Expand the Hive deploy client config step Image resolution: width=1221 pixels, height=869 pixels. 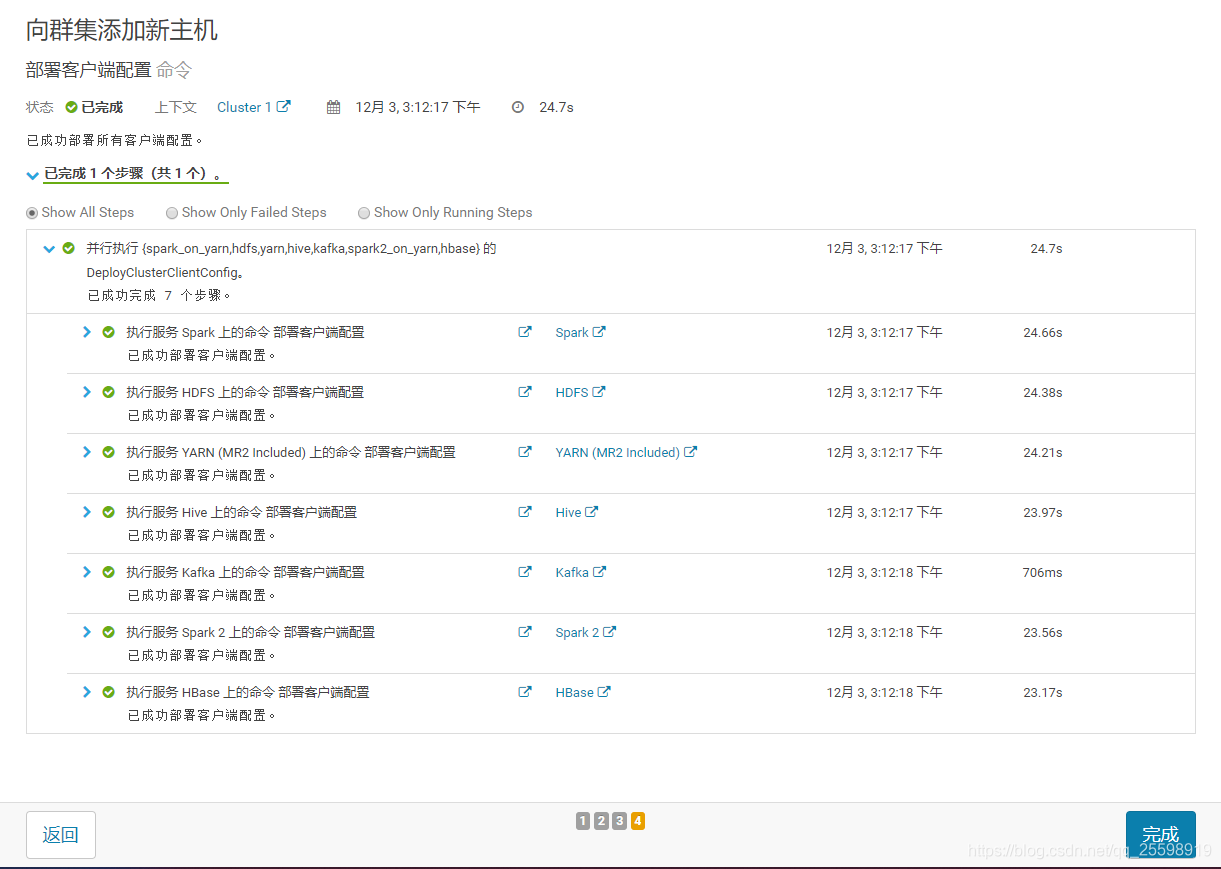[87, 512]
